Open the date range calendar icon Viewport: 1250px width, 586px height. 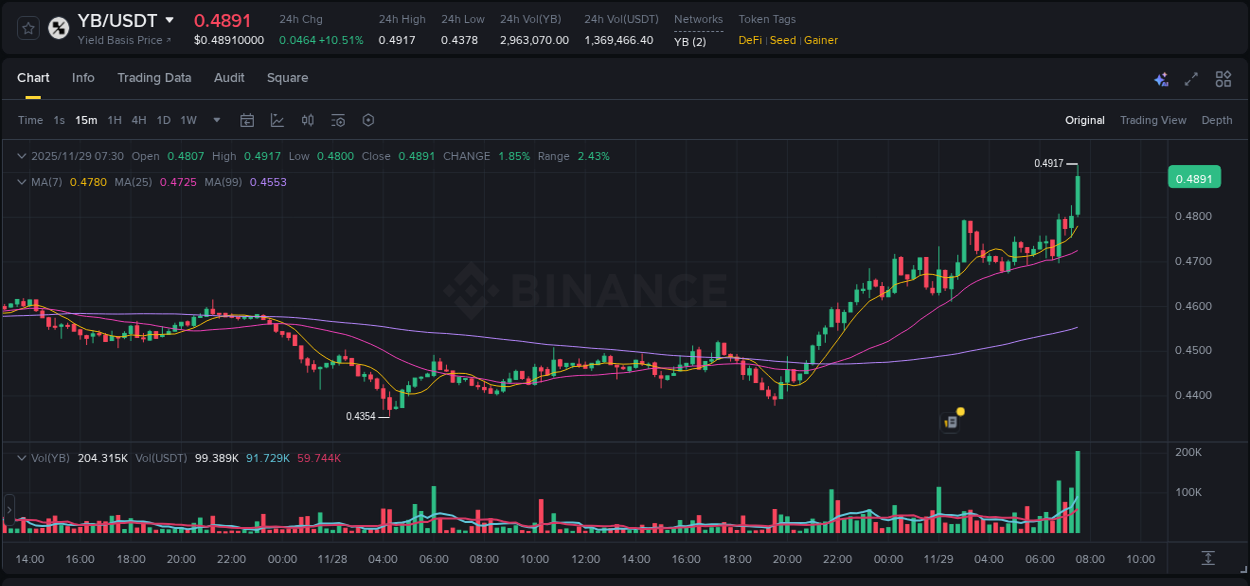click(x=247, y=120)
